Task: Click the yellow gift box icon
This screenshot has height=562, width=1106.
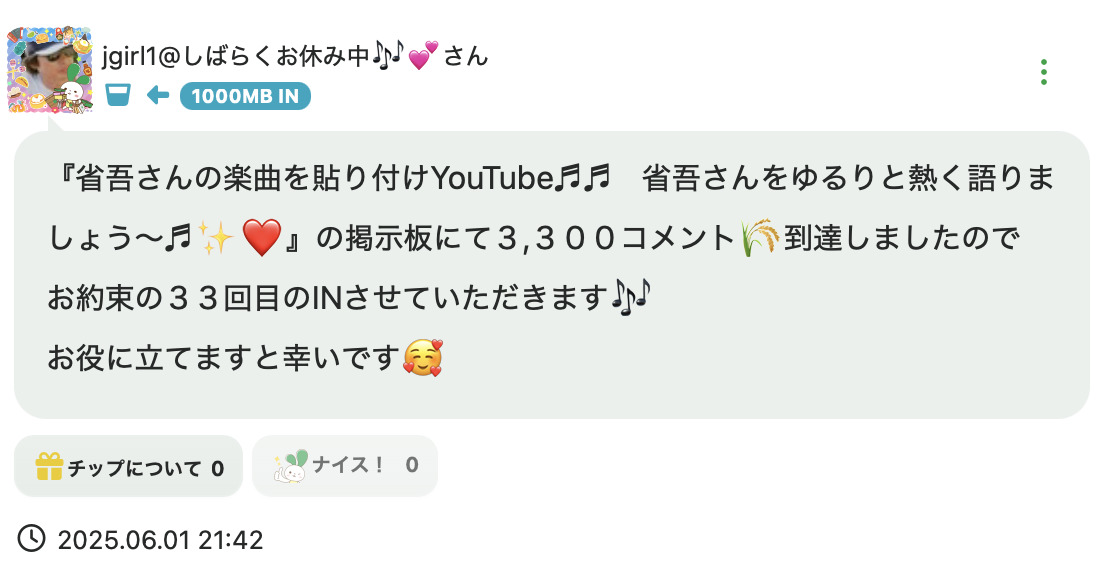Action: point(49,466)
